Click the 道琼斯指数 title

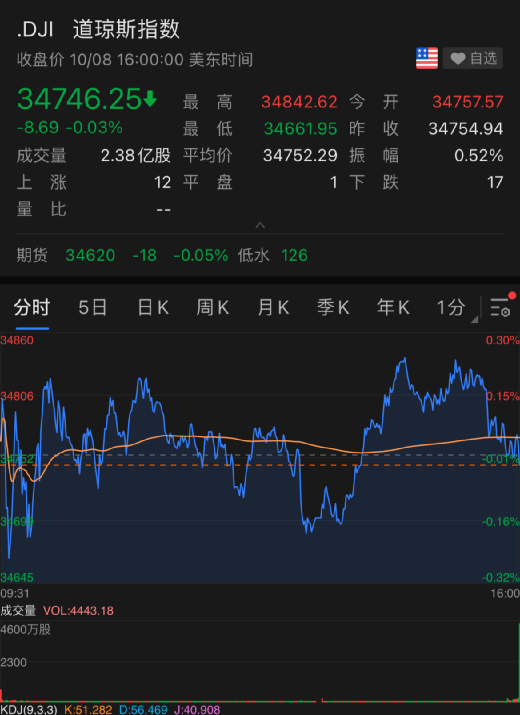click(126, 30)
